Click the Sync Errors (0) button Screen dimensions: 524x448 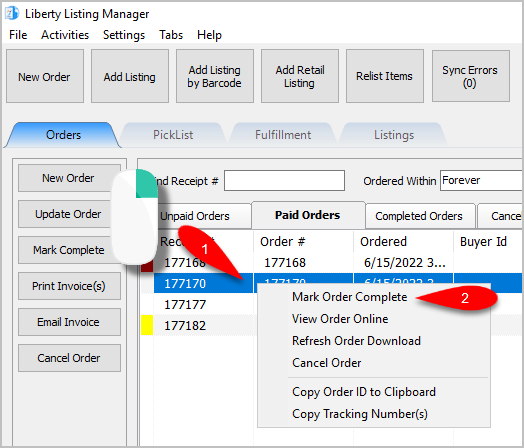pyautogui.click(x=471, y=76)
